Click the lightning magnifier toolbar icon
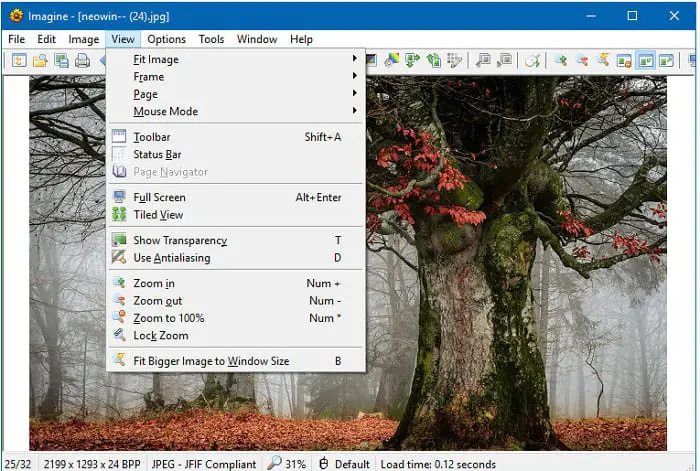 click(x=603, y=60)
